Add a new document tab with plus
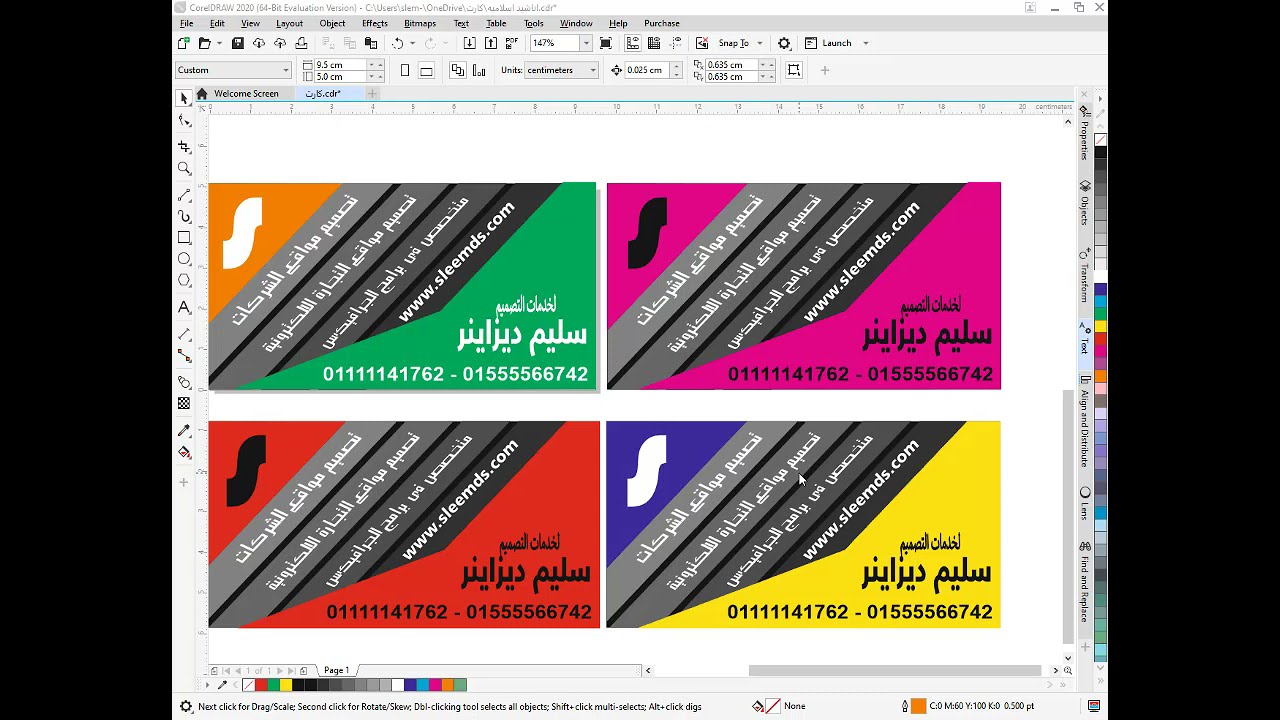Viewport: 1280px width, 720px height. point(371,94)
